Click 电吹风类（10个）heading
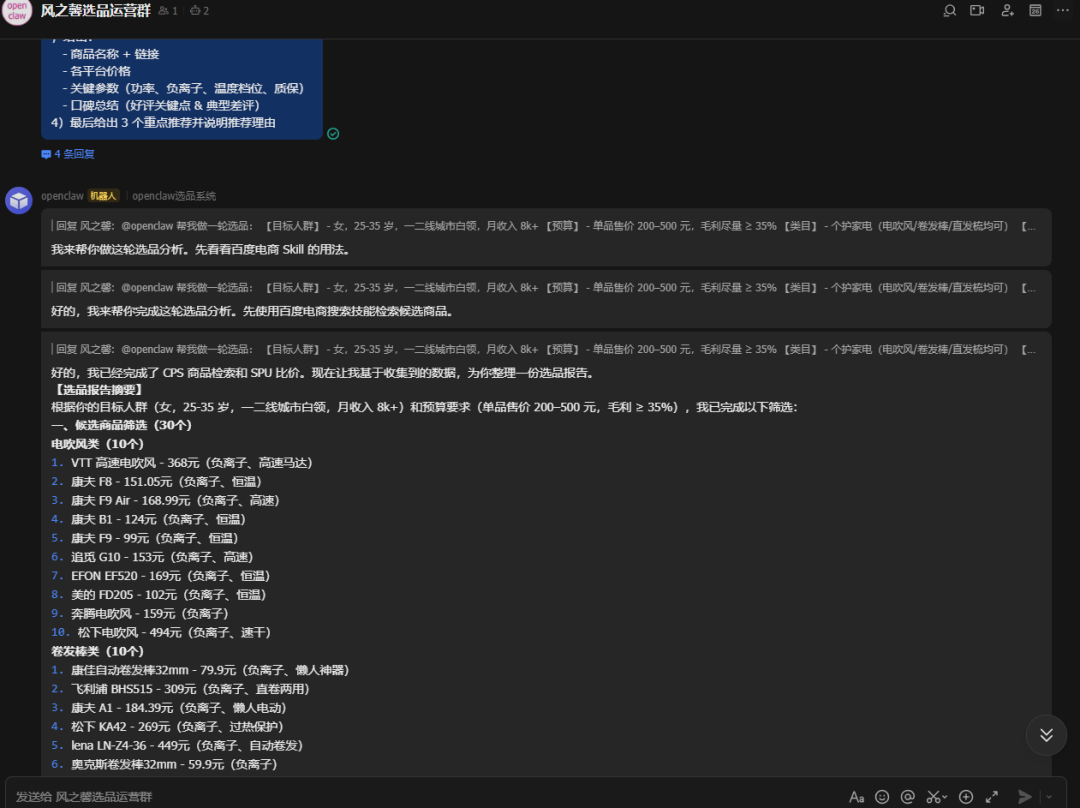The height and width of the screenshot is (808, 1080). [x=98, y=444]
